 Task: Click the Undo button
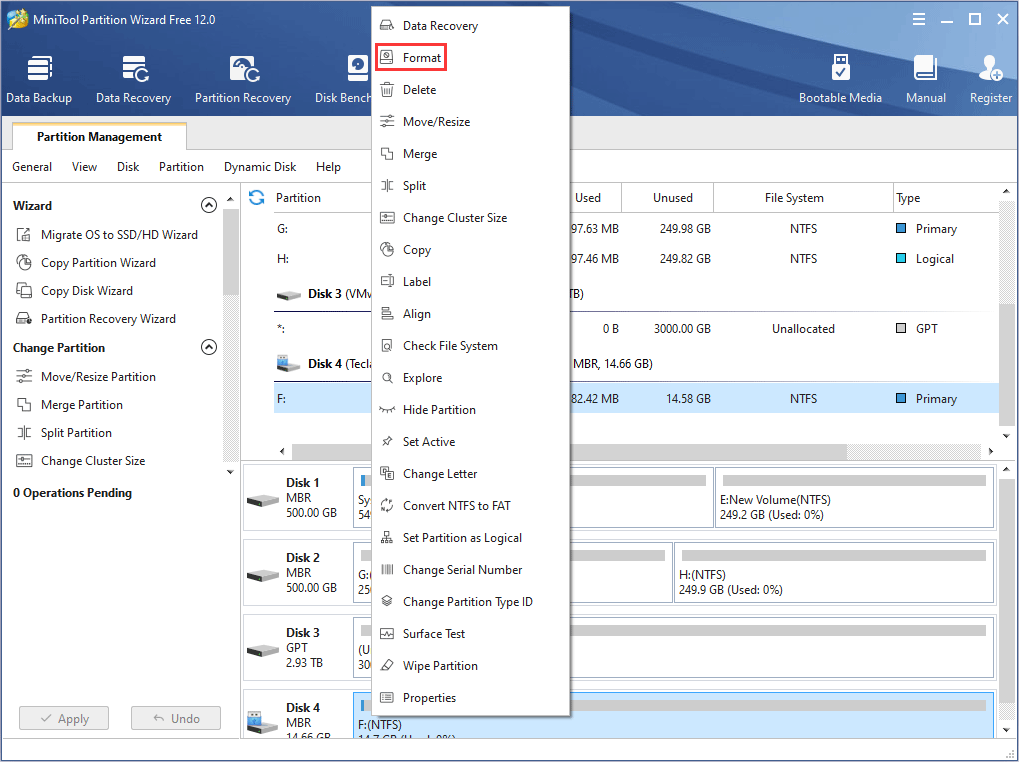176,718
